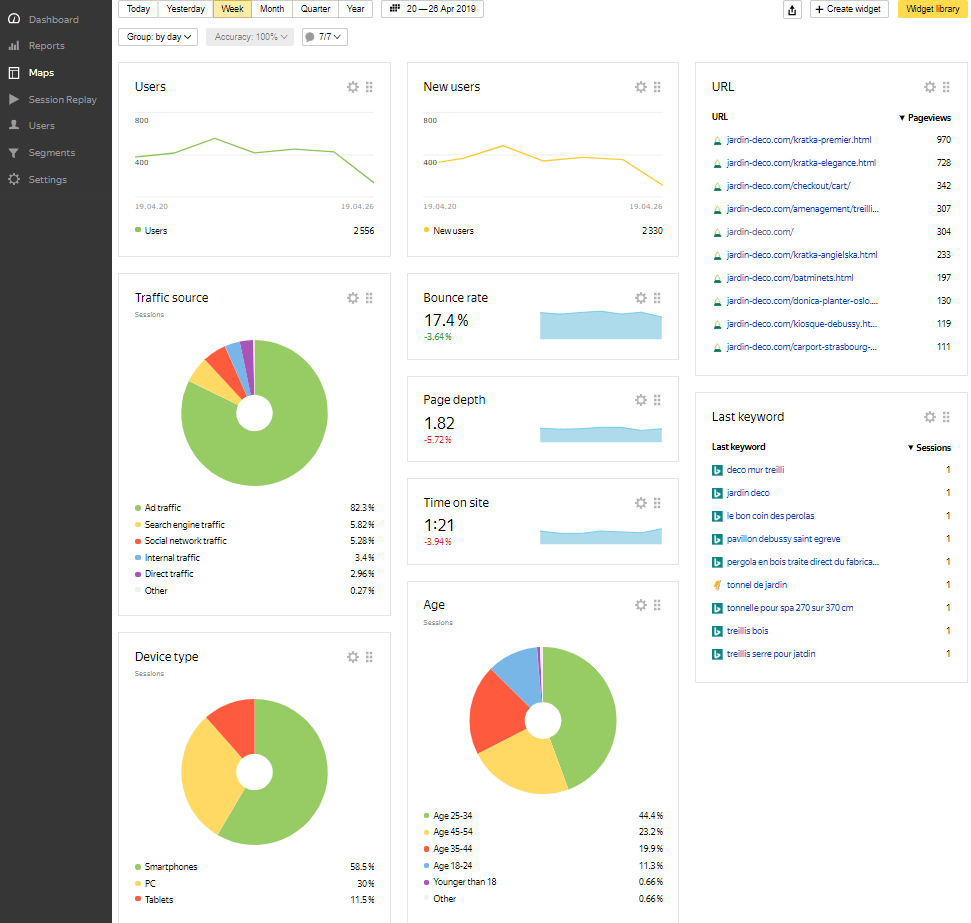
Task: Click drag handle on URL widget
Action: click(946, 87)
